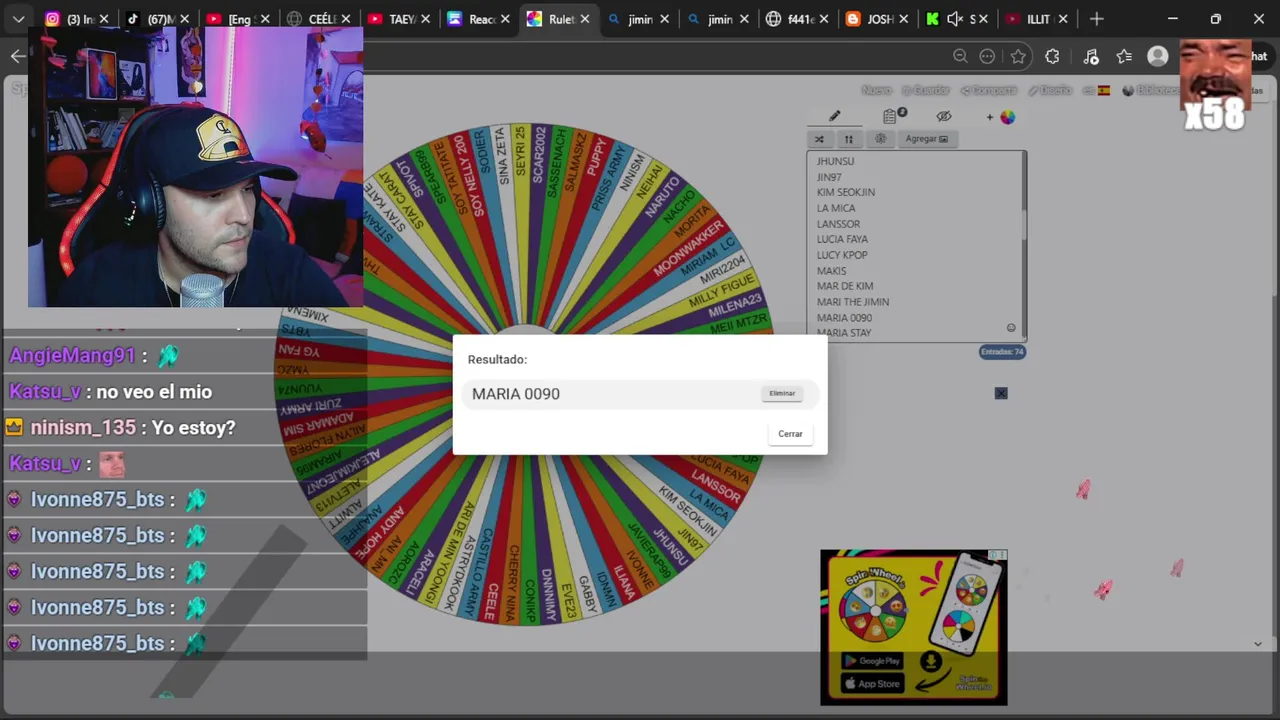Click the Agregar image button

point(927,139)
